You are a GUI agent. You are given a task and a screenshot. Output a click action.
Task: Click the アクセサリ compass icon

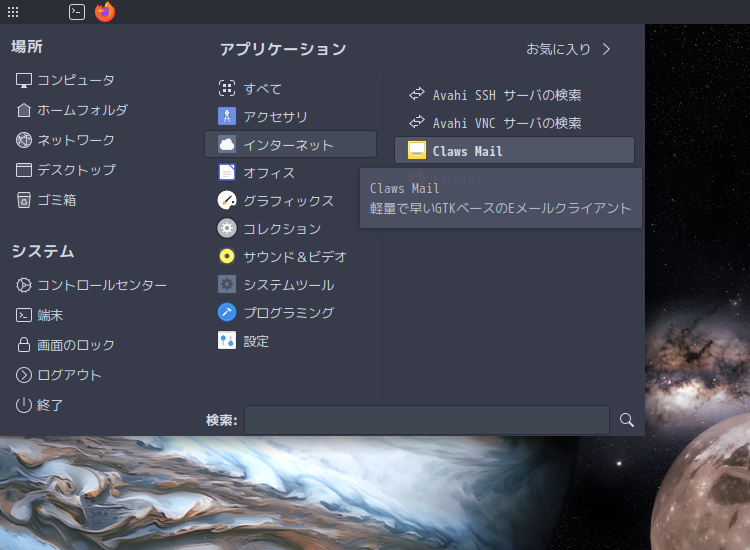227,116
